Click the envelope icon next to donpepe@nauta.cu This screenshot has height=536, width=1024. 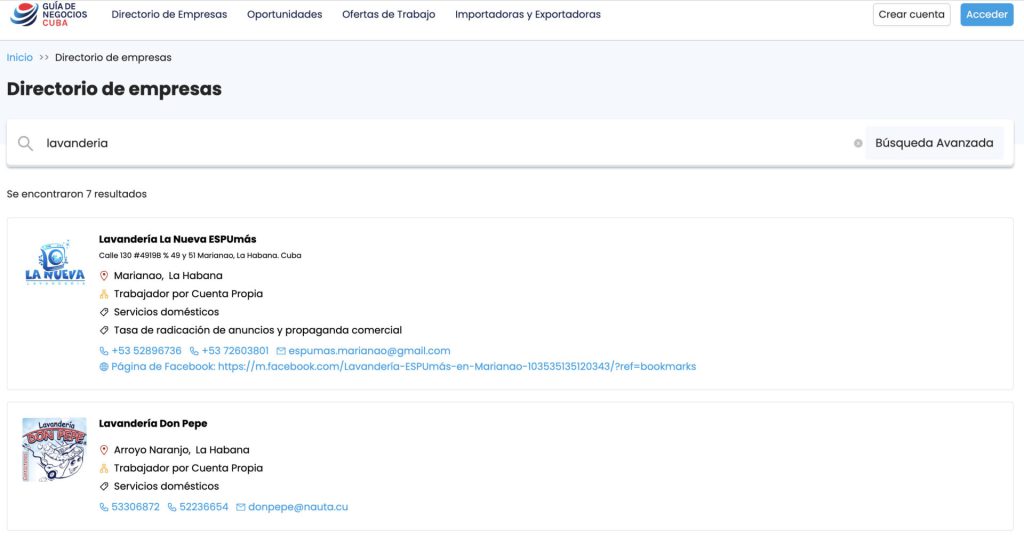coord(240,507)
